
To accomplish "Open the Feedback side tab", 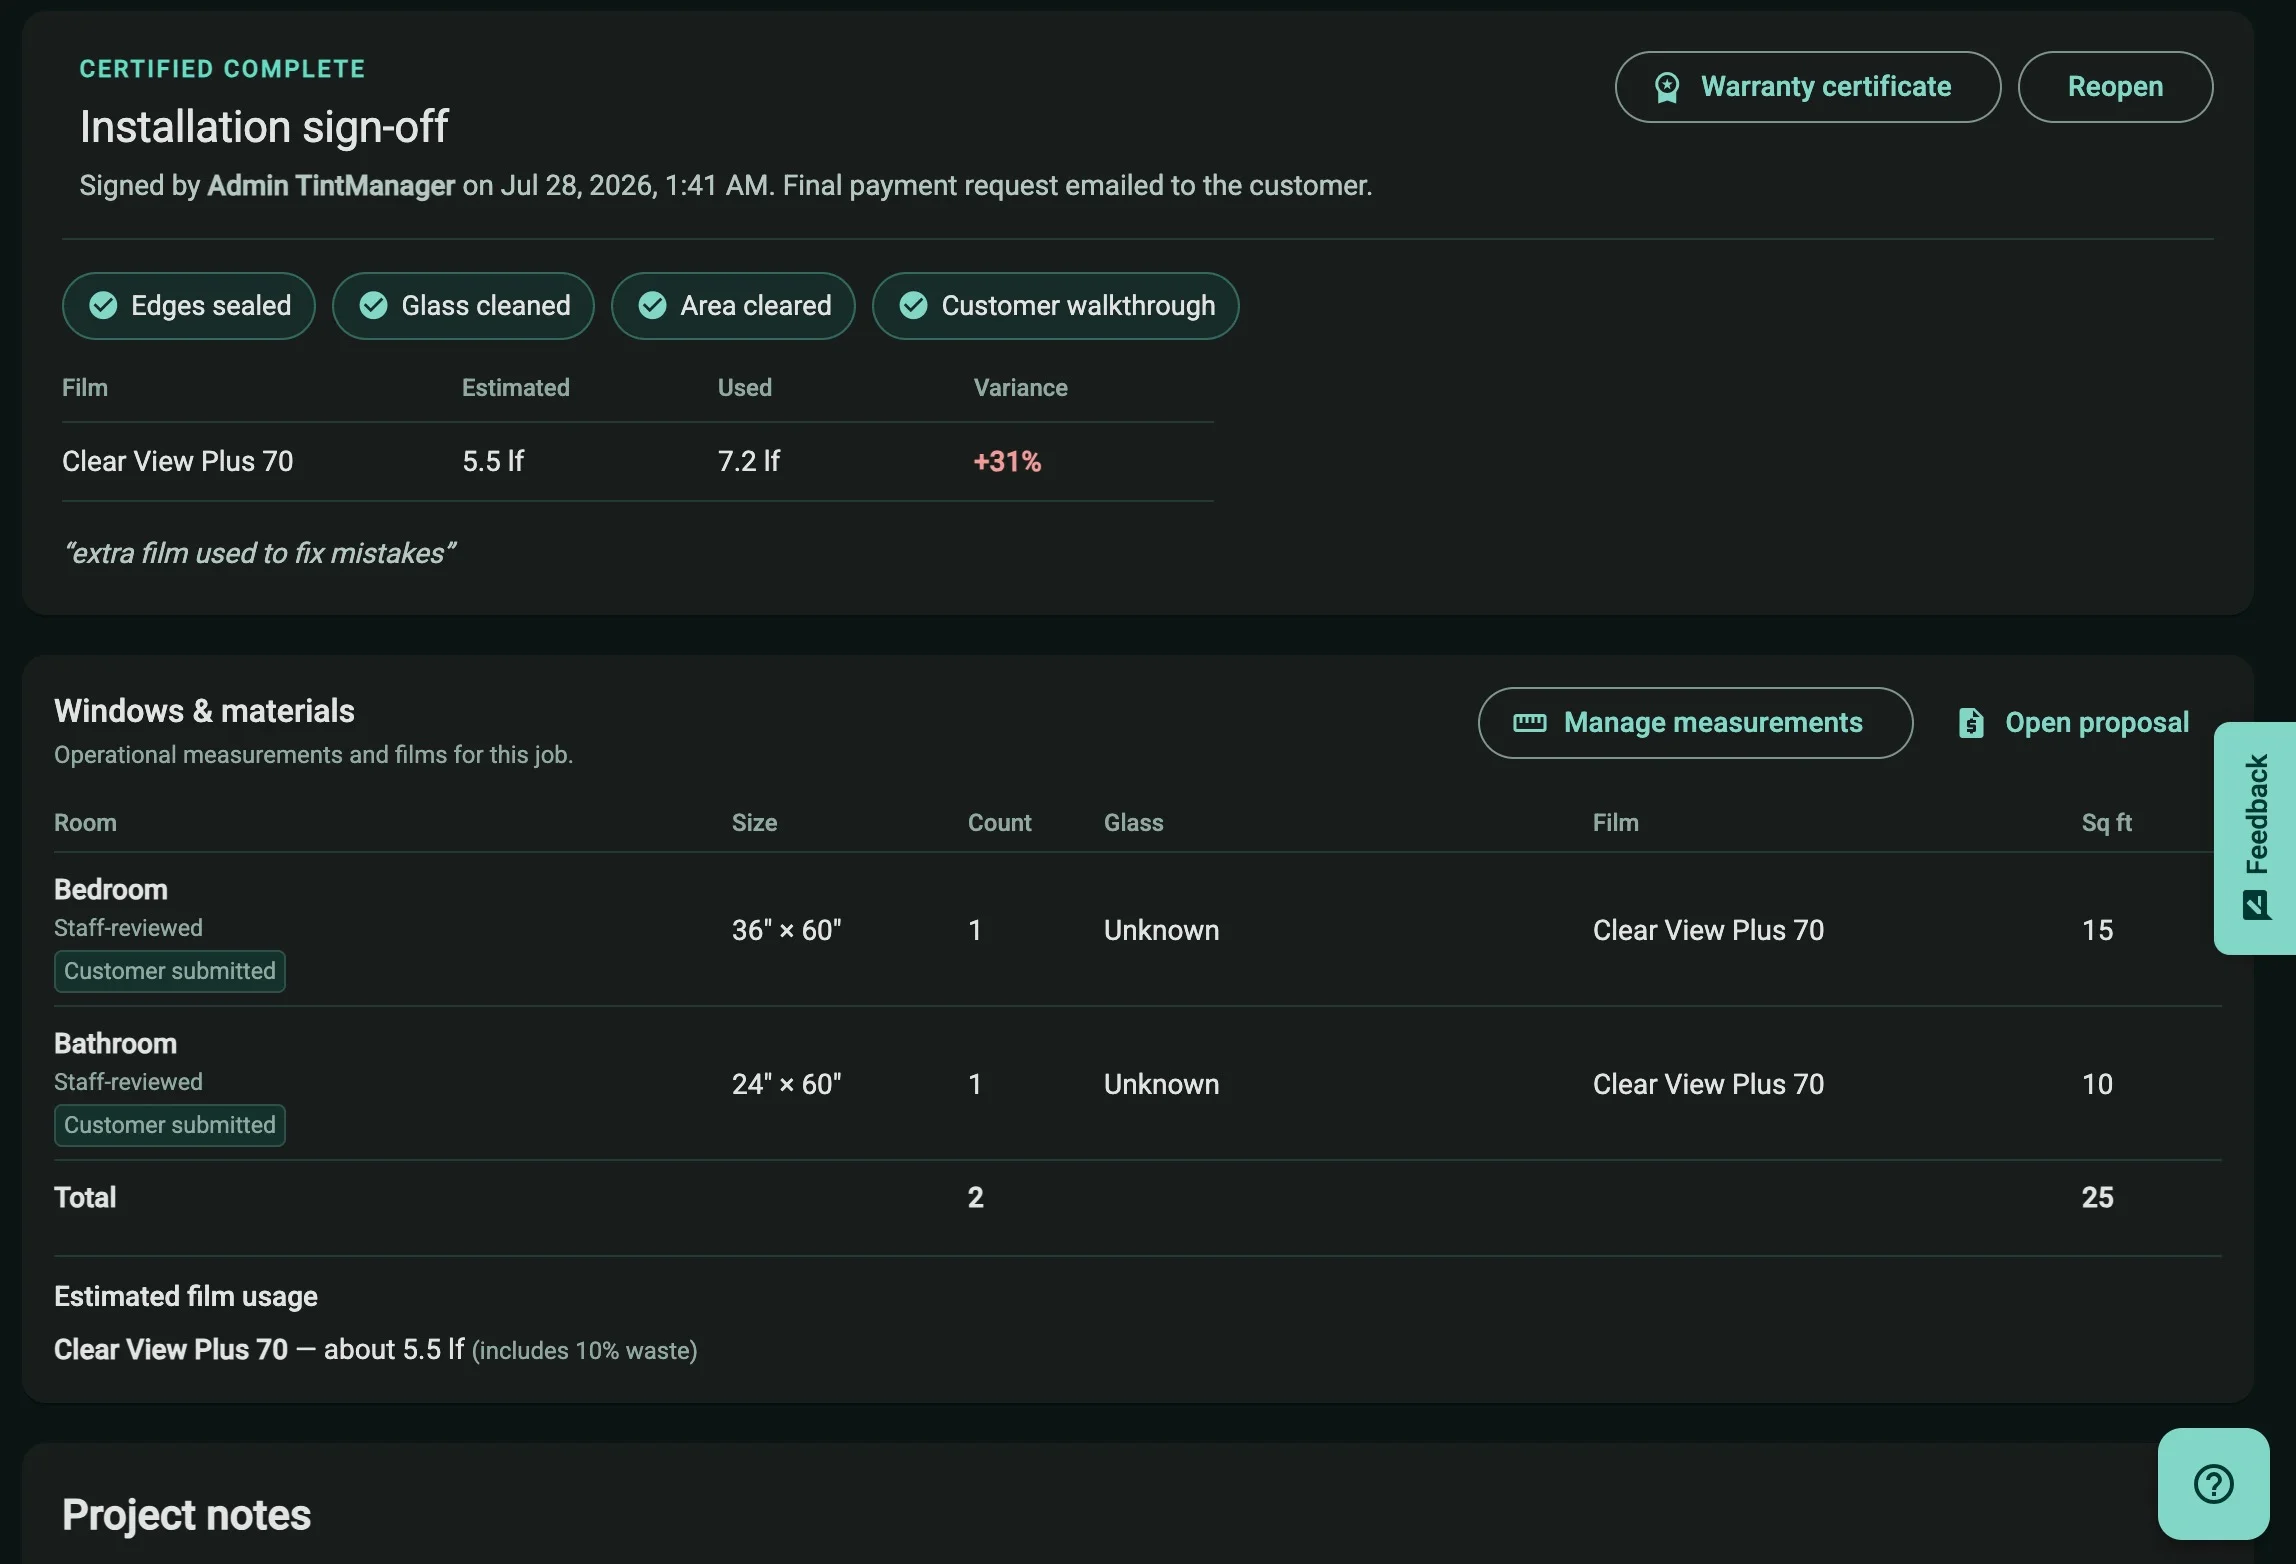I will 2255,838.
